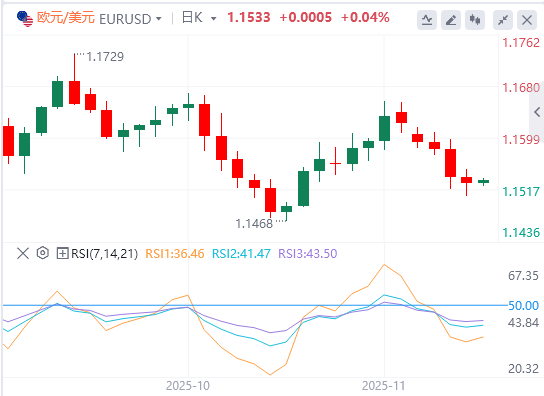The height and width of the screenshot is (396, 544).
Task: Open the indicator line chart tool
Action: (427, 20)
